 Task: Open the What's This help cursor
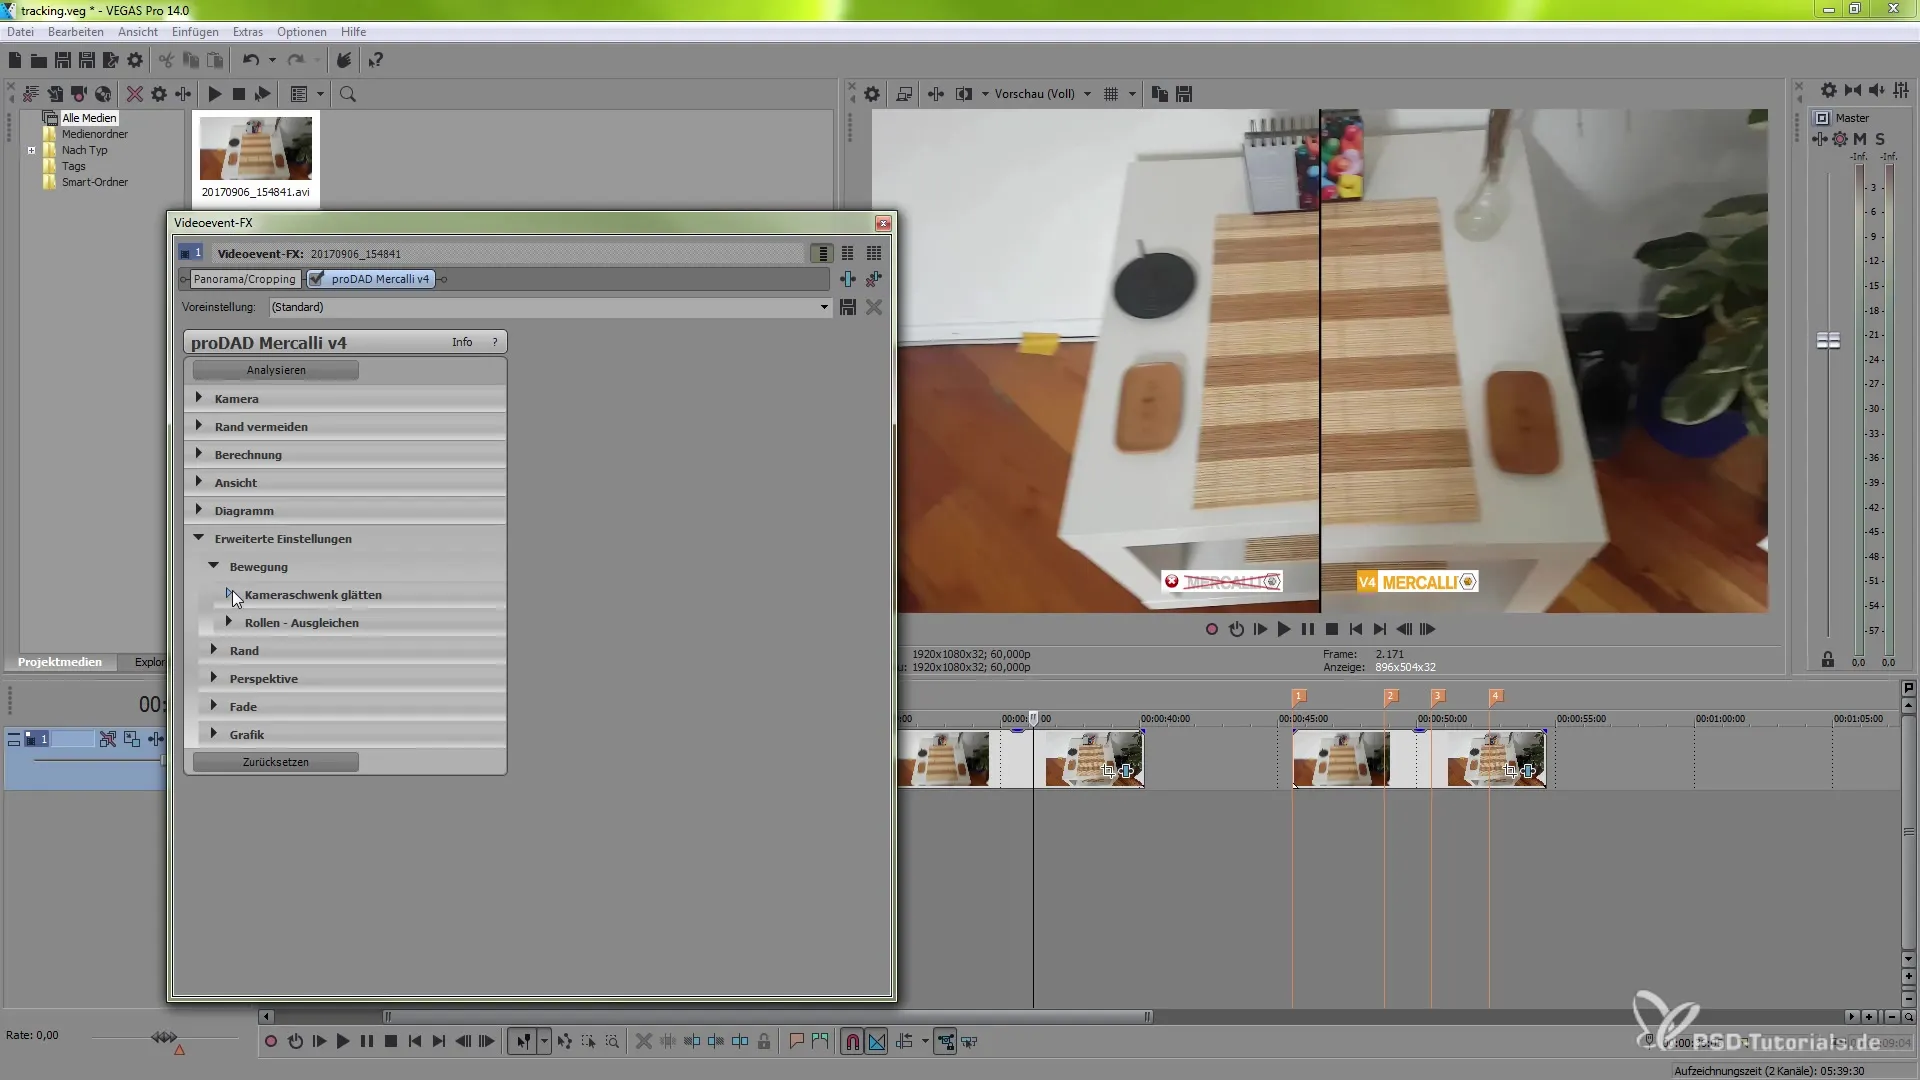[376, 61]
